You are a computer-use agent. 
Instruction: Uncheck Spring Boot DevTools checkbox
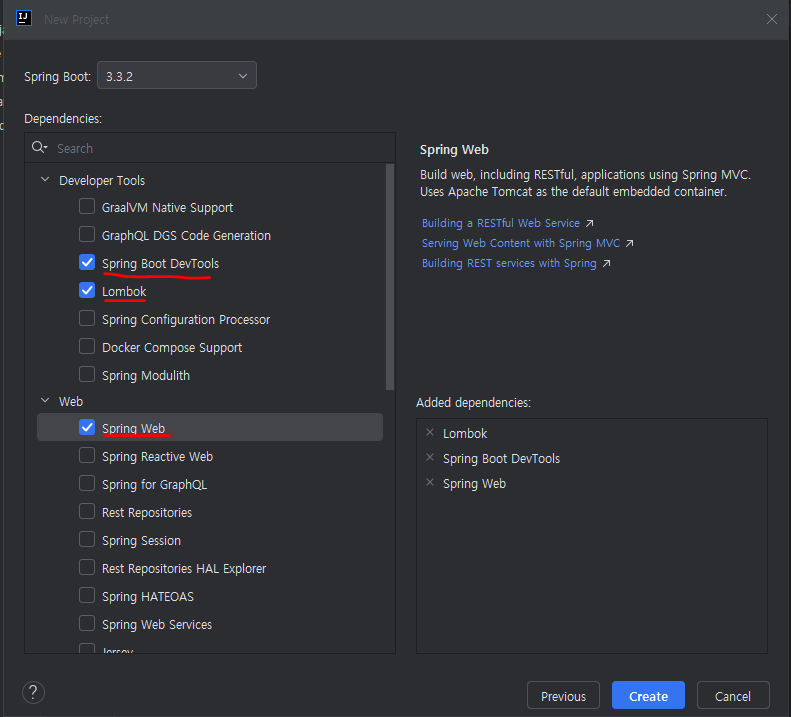click(87, 262)
